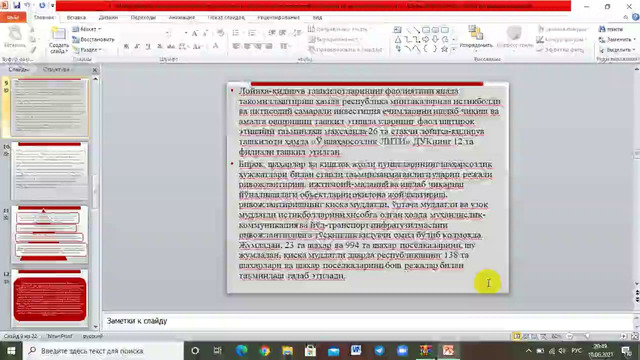Open the Раздел section dropdown
This screenshot has width=640, height=360.
click(88, 49)
